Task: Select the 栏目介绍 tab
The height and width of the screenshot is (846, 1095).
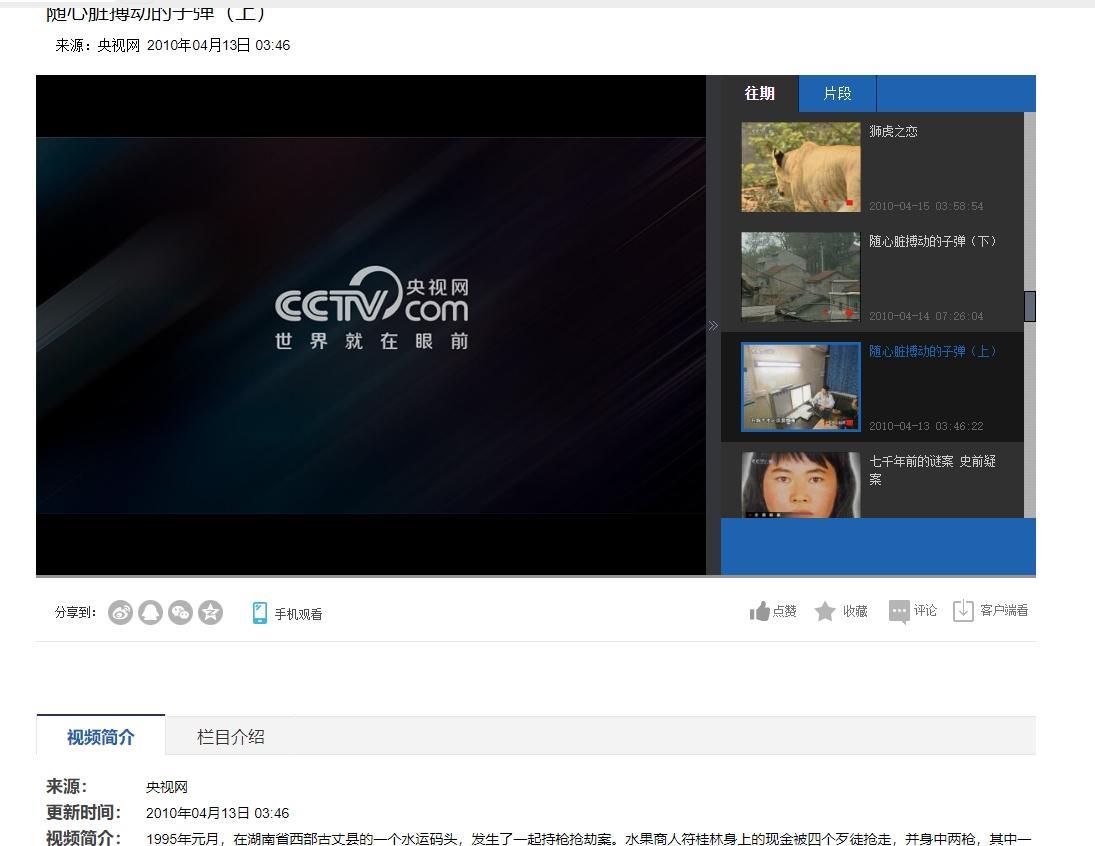Action: coord(230,736)
